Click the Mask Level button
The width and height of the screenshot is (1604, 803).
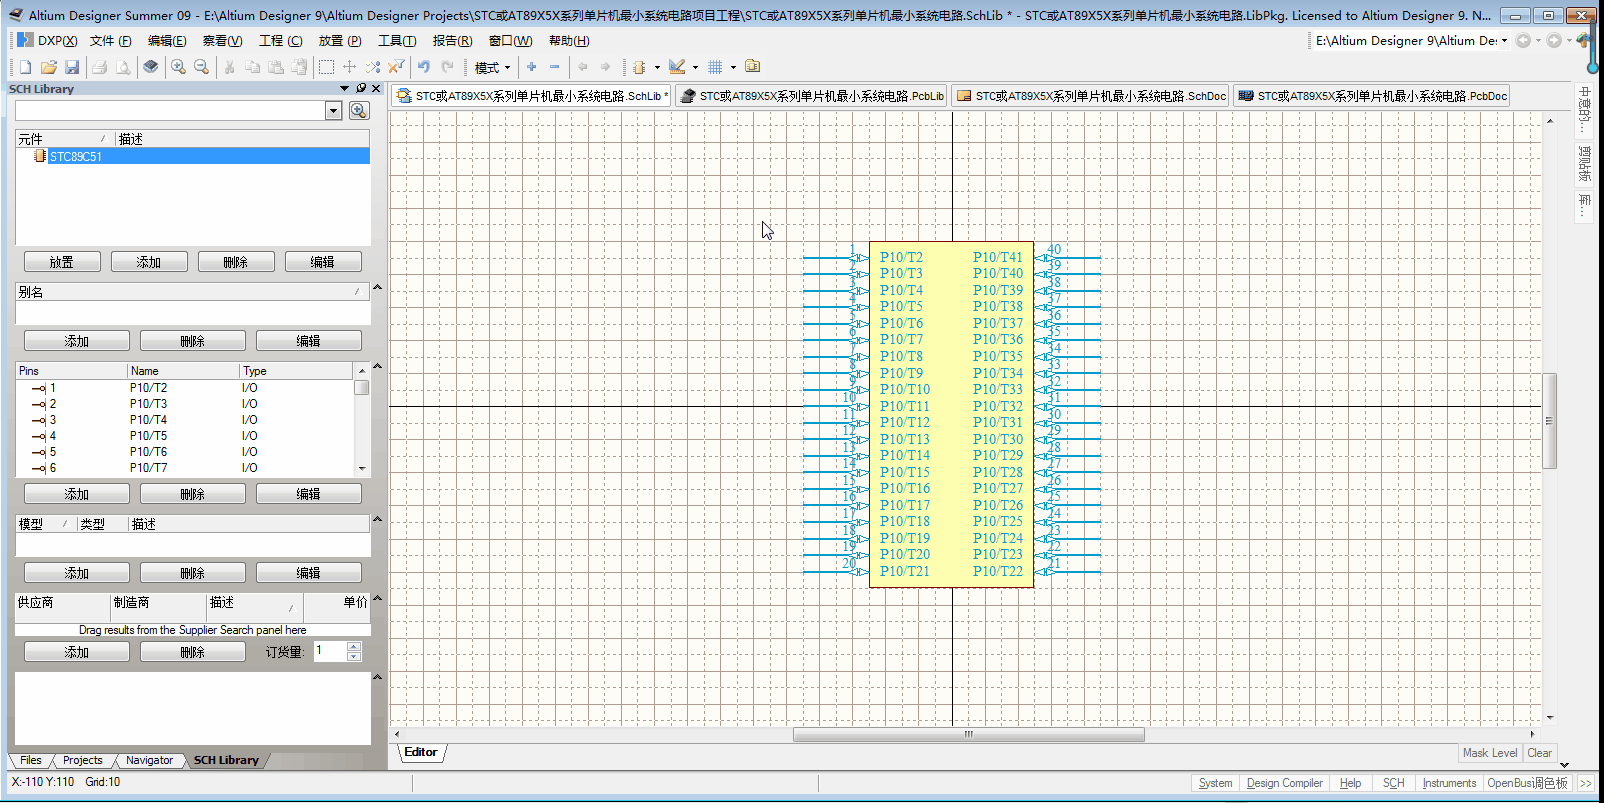[1490, 753]
